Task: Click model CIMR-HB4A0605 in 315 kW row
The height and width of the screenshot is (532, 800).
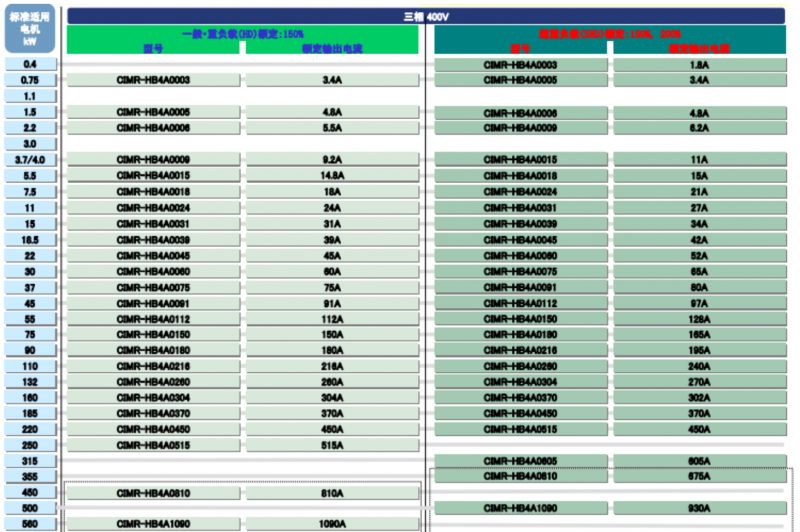Action: 520,461
